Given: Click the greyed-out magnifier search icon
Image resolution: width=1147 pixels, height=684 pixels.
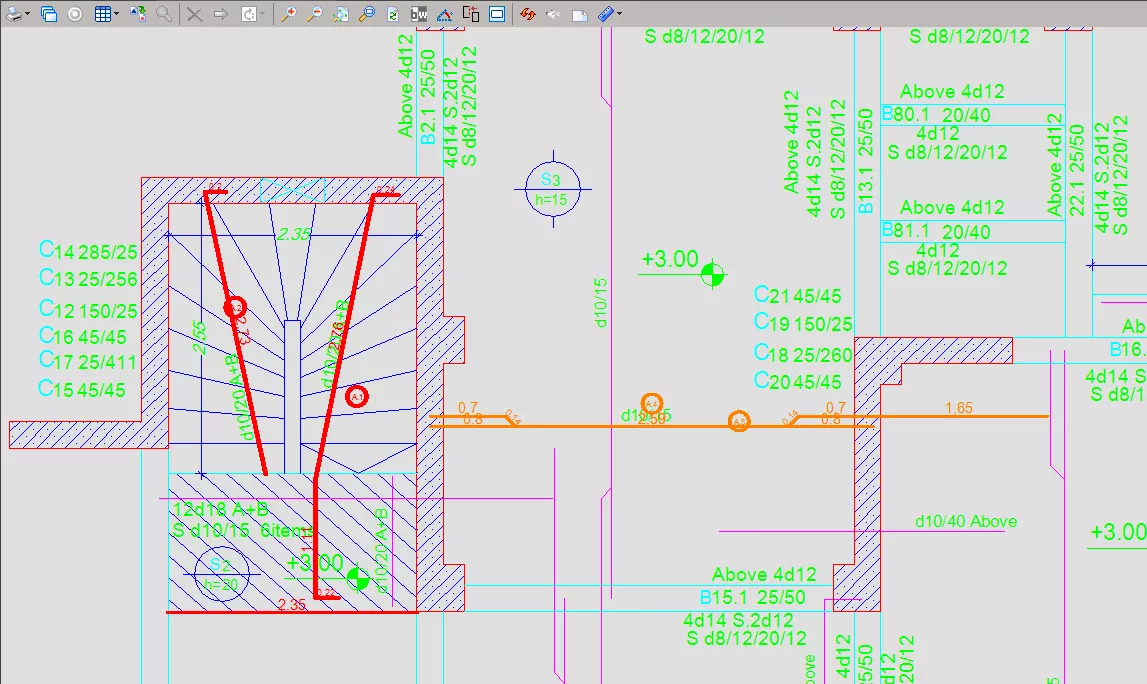Looking at the screenshot, I should click(x=164, y=14).
